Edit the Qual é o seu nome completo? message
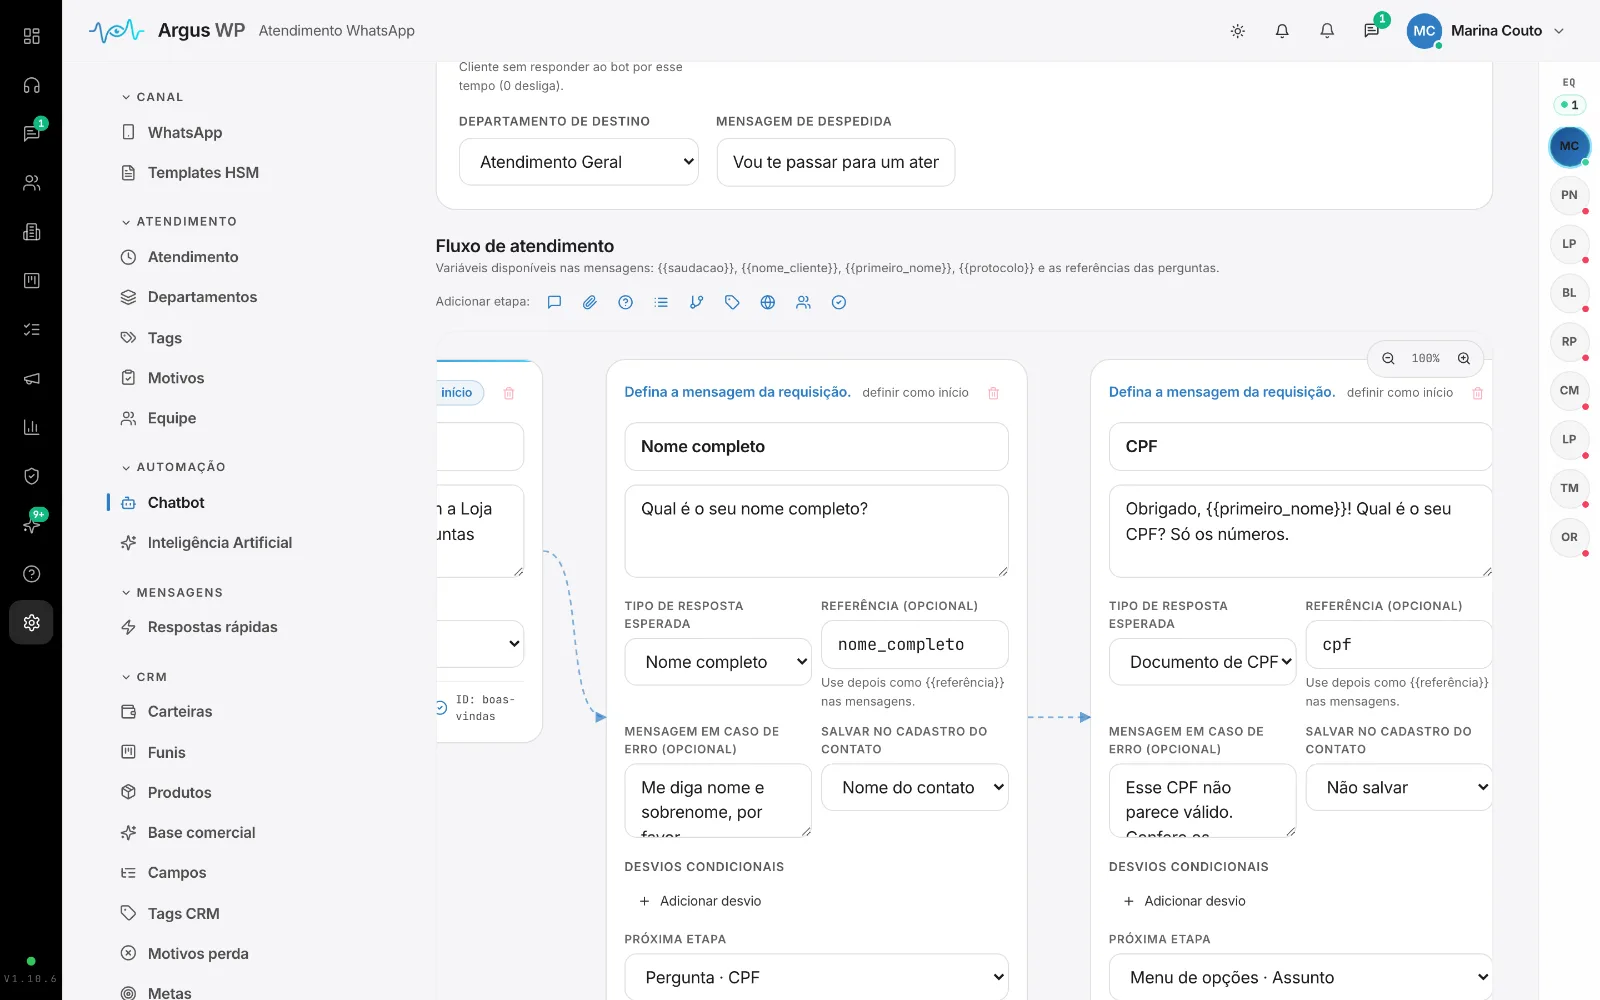 (x=816, y=531)
